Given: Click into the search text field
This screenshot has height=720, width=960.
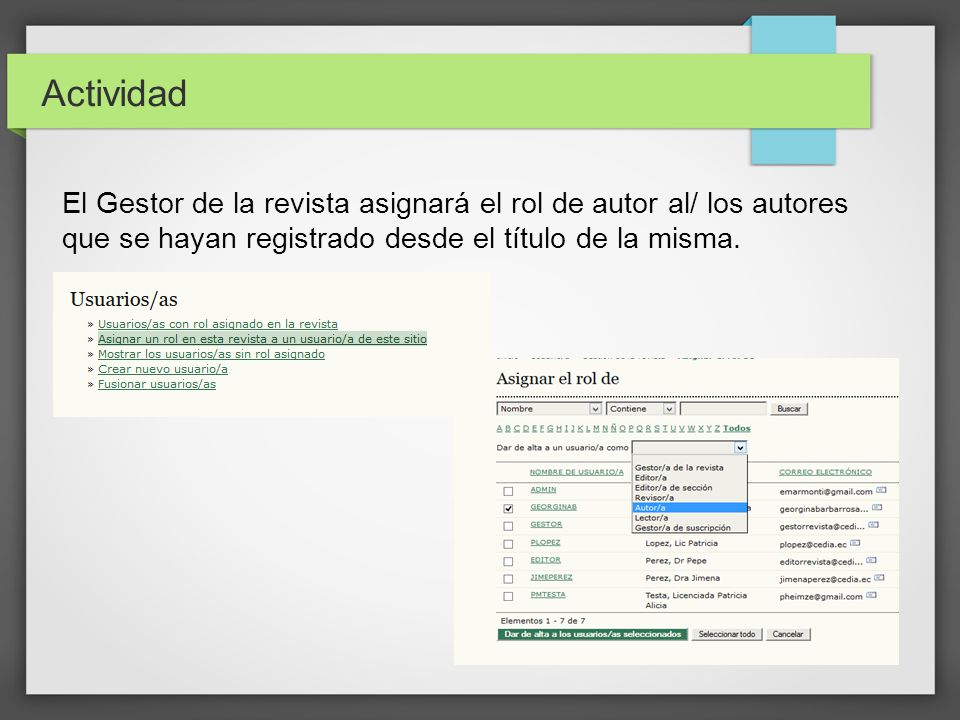Looking at the screenshot, I should coord(723,408).
